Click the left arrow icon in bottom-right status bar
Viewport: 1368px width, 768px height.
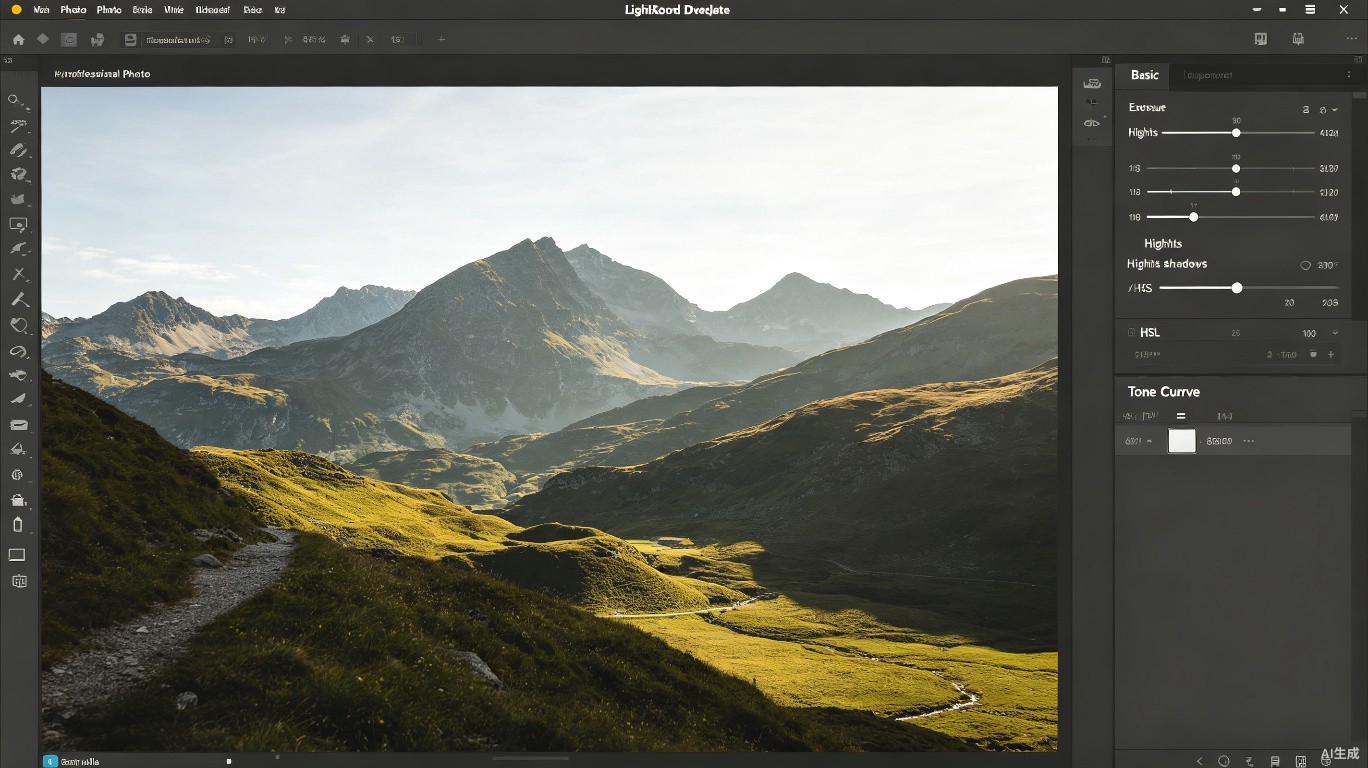point(1200,761)
